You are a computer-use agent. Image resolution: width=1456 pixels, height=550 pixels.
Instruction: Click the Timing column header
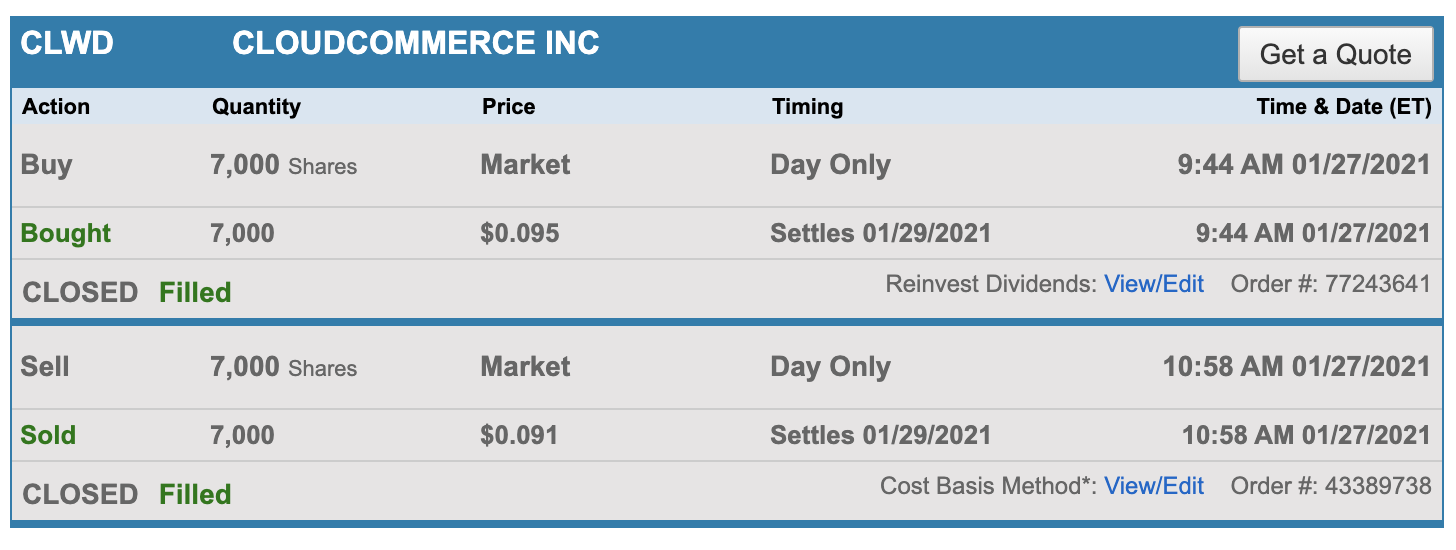click(x=807, y=107)
